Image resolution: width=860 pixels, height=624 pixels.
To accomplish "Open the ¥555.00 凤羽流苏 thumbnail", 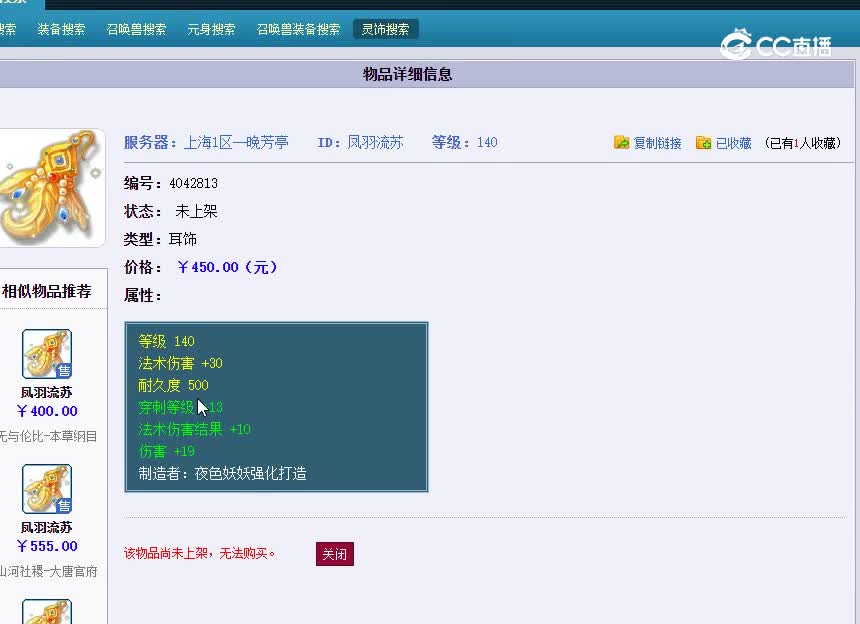I will click(x=47, y=489).
